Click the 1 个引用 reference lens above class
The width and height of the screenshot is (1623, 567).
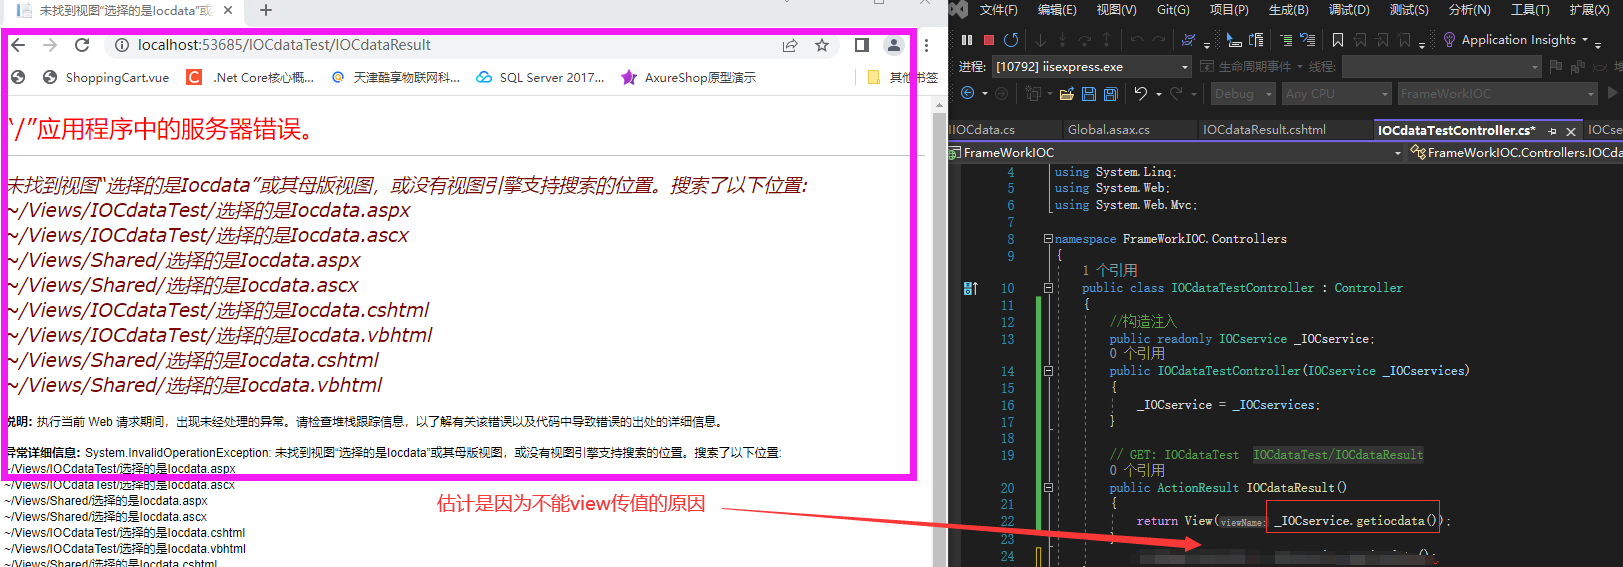1109,270
